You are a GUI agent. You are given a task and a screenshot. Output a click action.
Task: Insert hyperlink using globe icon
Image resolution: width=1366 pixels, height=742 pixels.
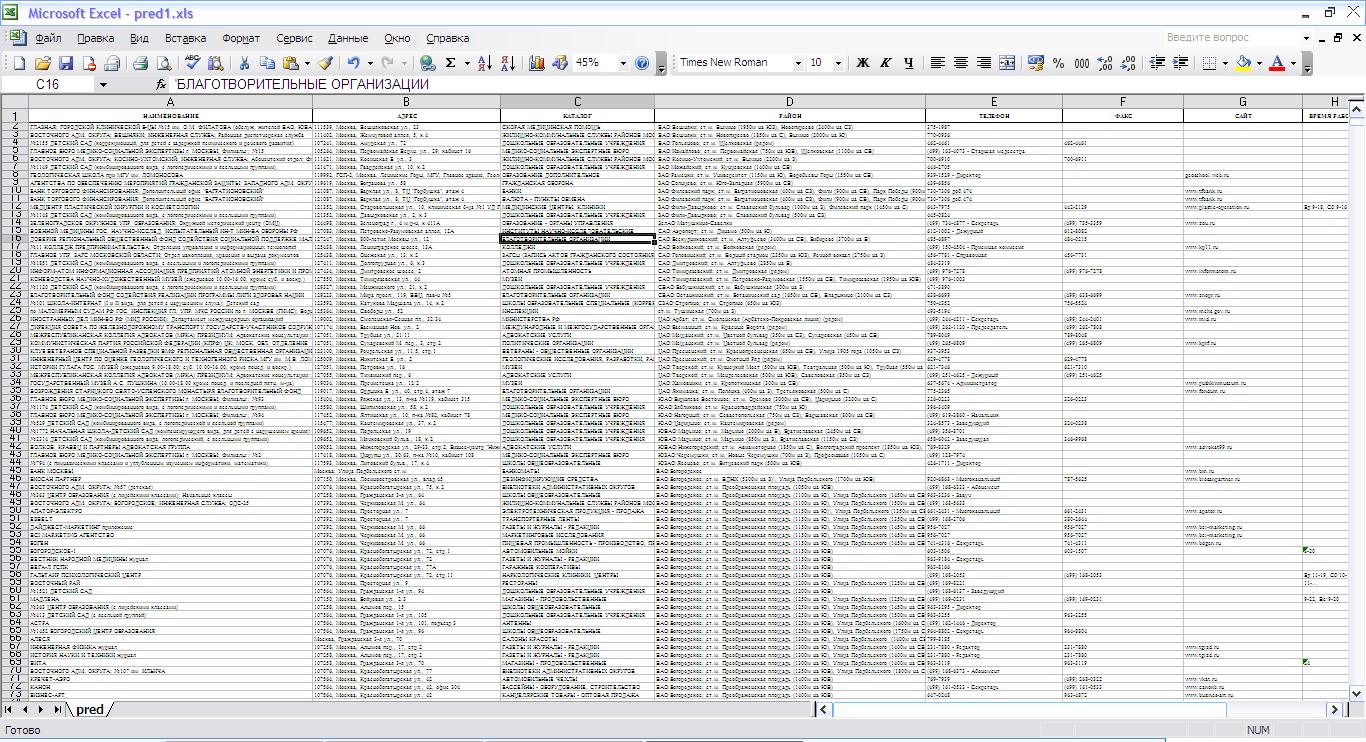[427, 62]
